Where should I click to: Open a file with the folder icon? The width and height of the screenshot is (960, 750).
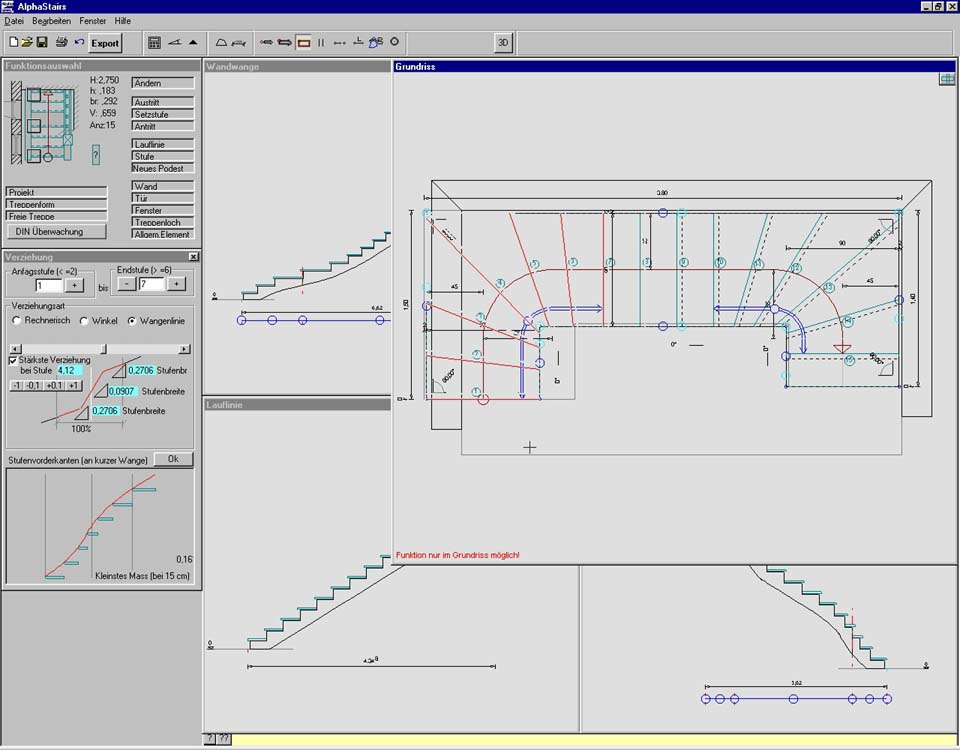(28, 43)
